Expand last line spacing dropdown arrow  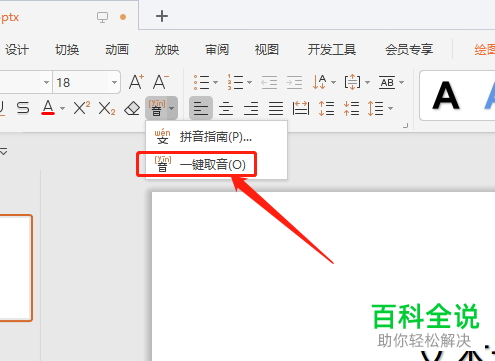pos(390,108)
